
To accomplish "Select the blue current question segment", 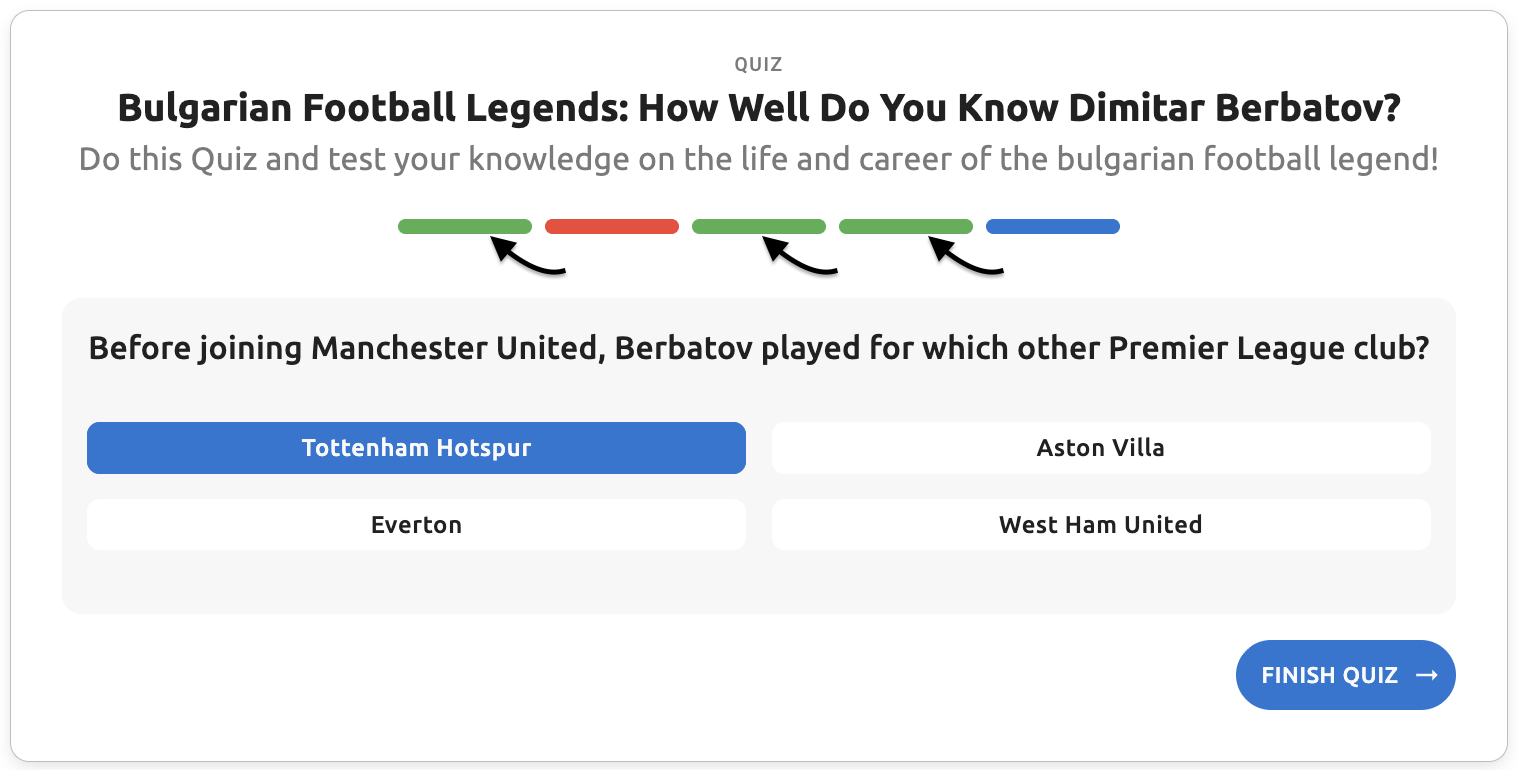I will tap(1053, 227).
